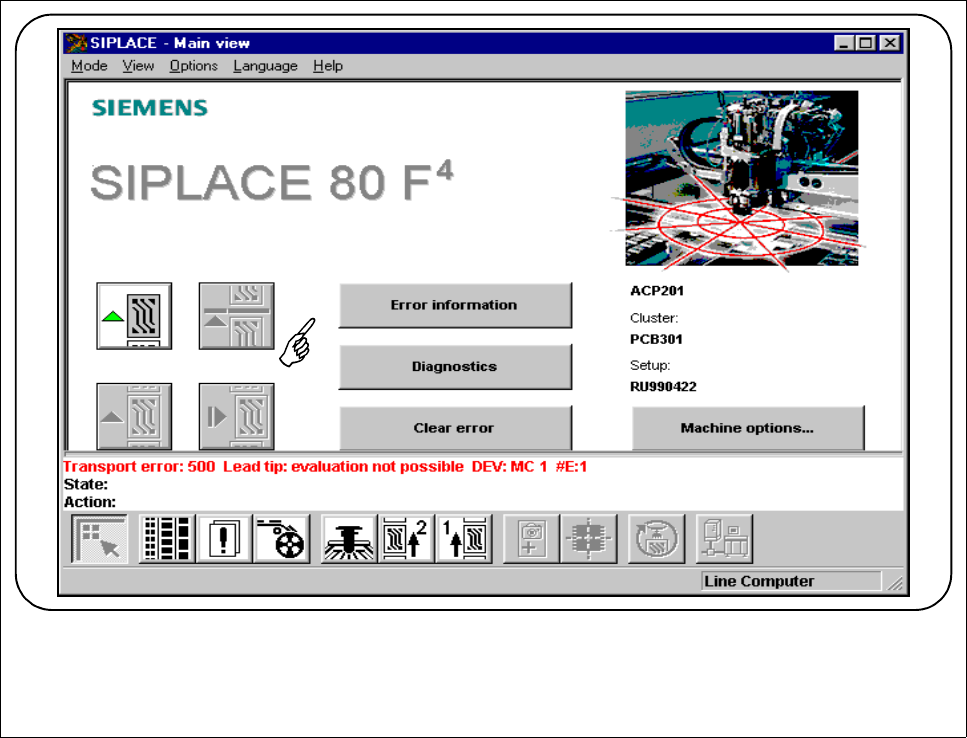
Task: Click the placement head nozzle icon
Action: click(349, 539)
